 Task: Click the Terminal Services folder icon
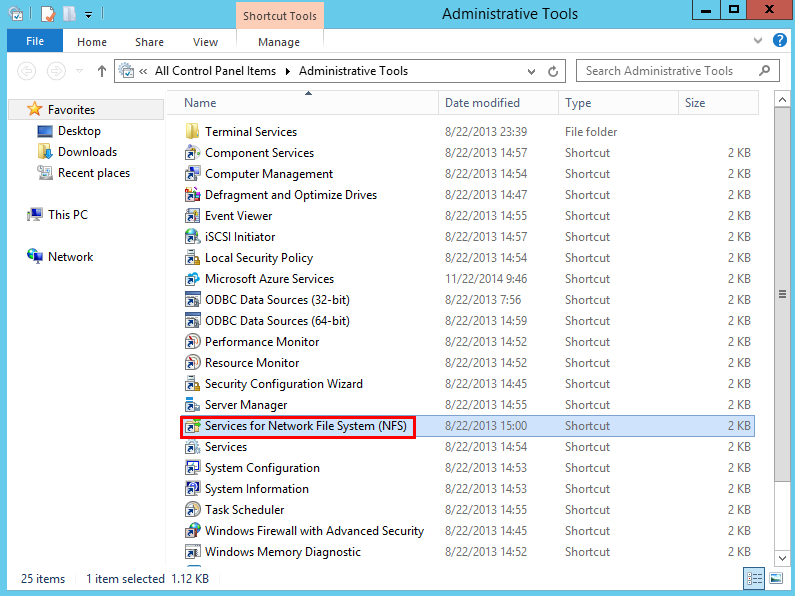tap(192, 132)
